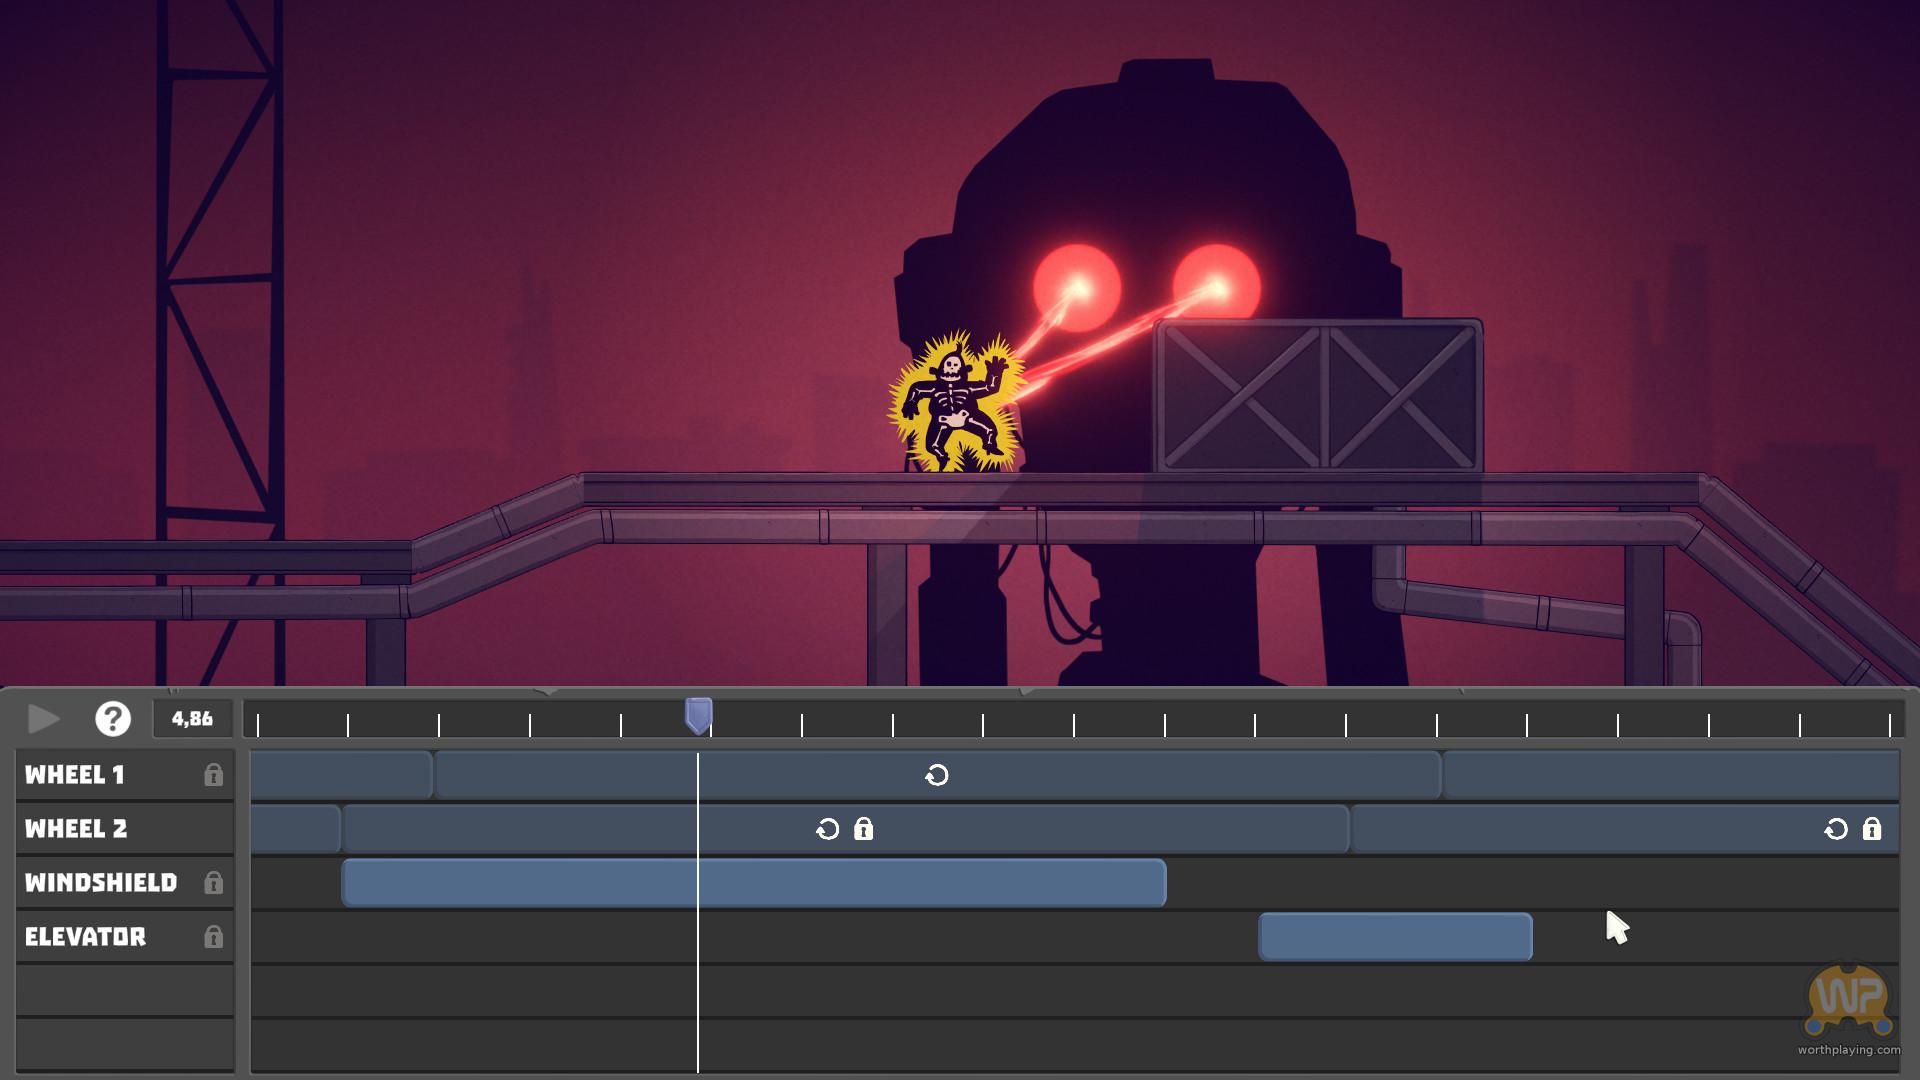The height and width of the screenshot is (1080, 1920).
Task: Select the Windshield track label
Action: coord(101,883)
